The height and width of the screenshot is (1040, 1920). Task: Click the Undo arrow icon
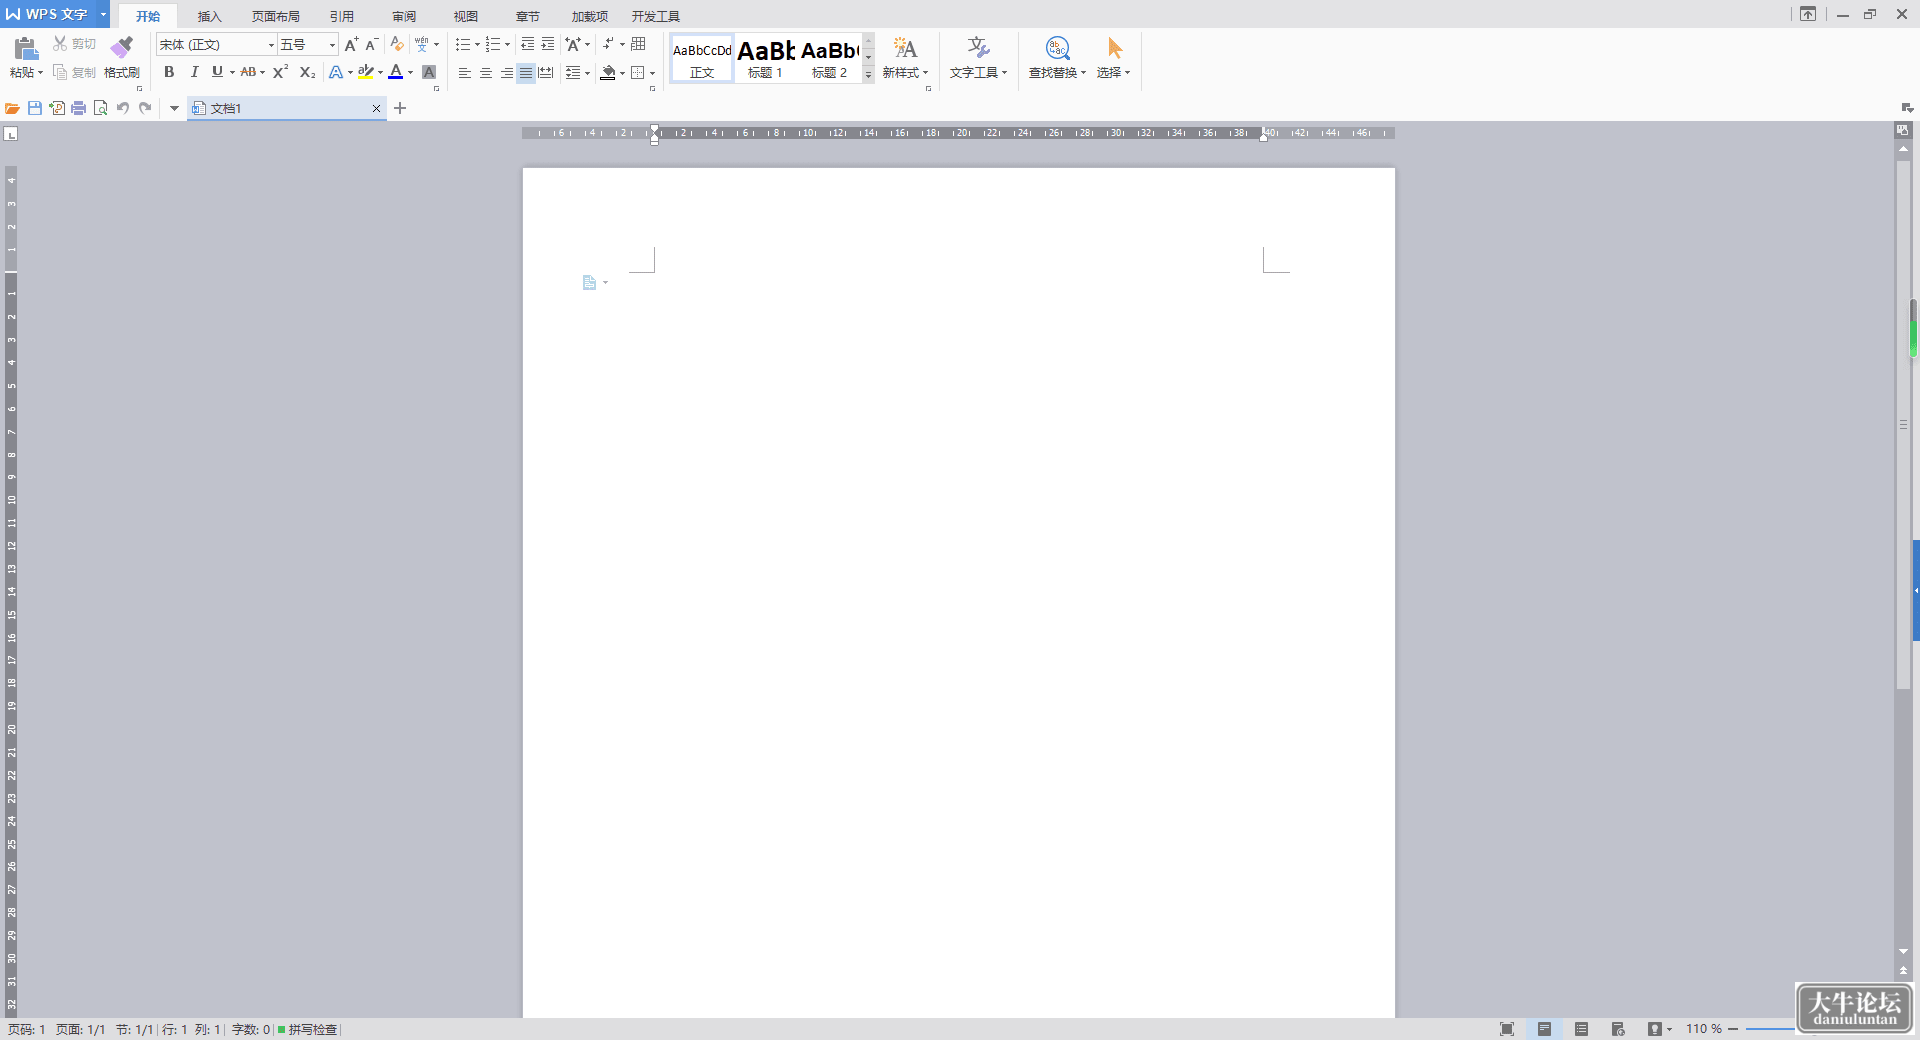click(x=122, y=108)
